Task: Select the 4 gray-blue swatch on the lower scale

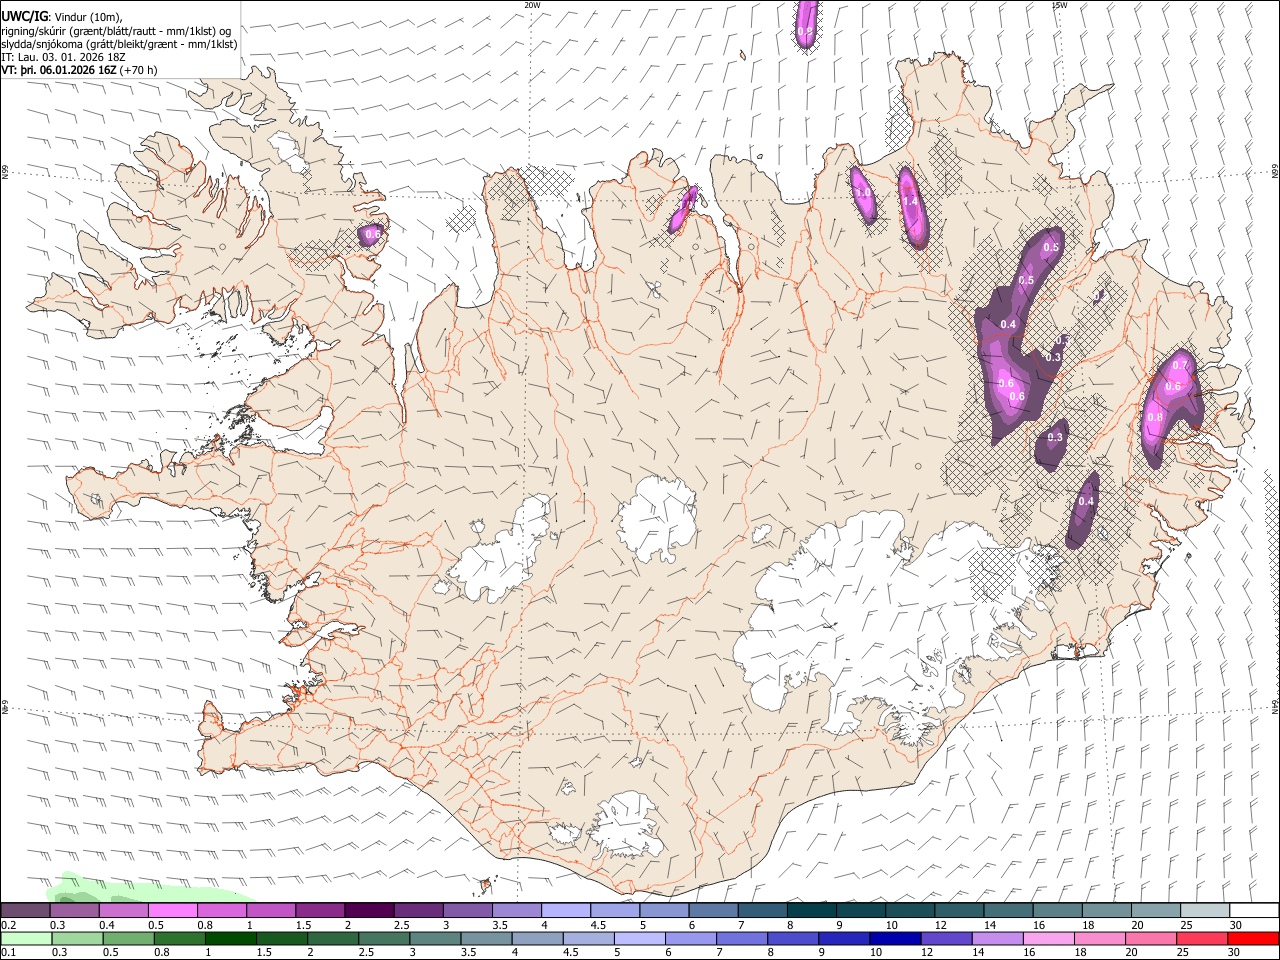Action: (x=537, y=938)
